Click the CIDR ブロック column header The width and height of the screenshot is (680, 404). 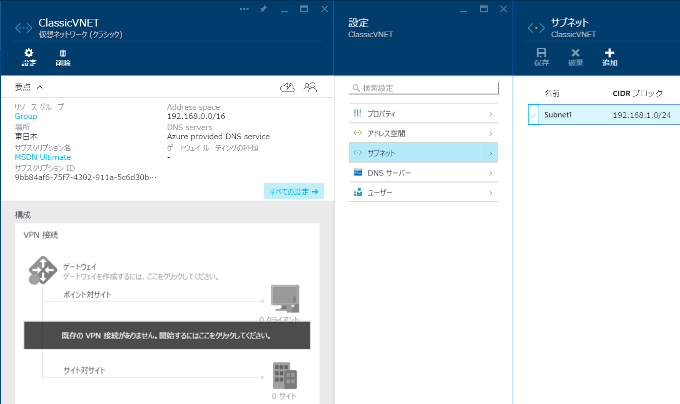637,93
